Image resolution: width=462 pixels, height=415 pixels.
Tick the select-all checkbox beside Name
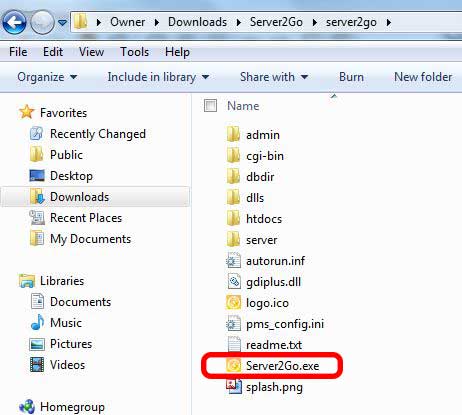pos(210,106)
